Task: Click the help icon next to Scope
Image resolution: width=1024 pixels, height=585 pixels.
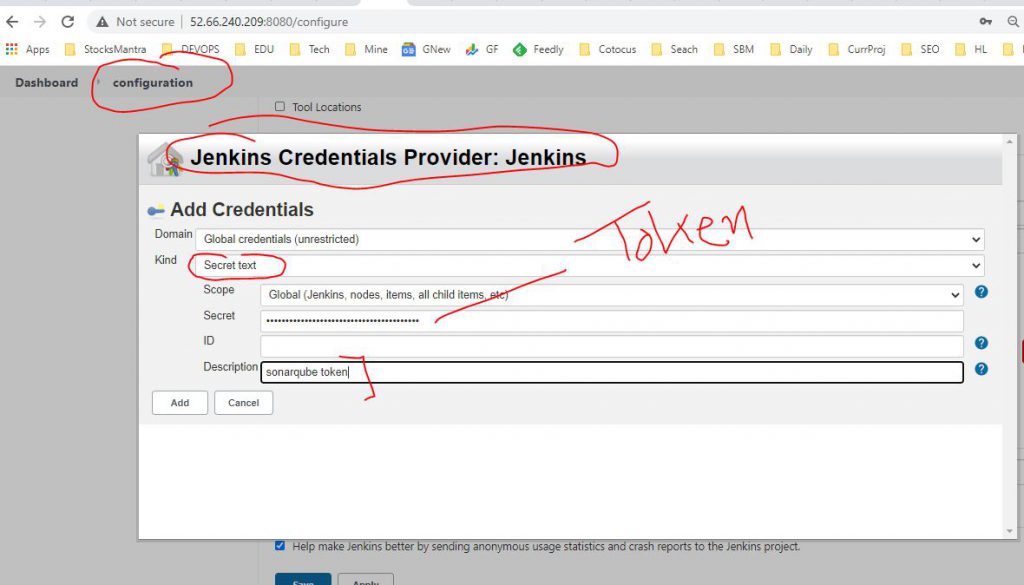Action: (x=981, y=292)
